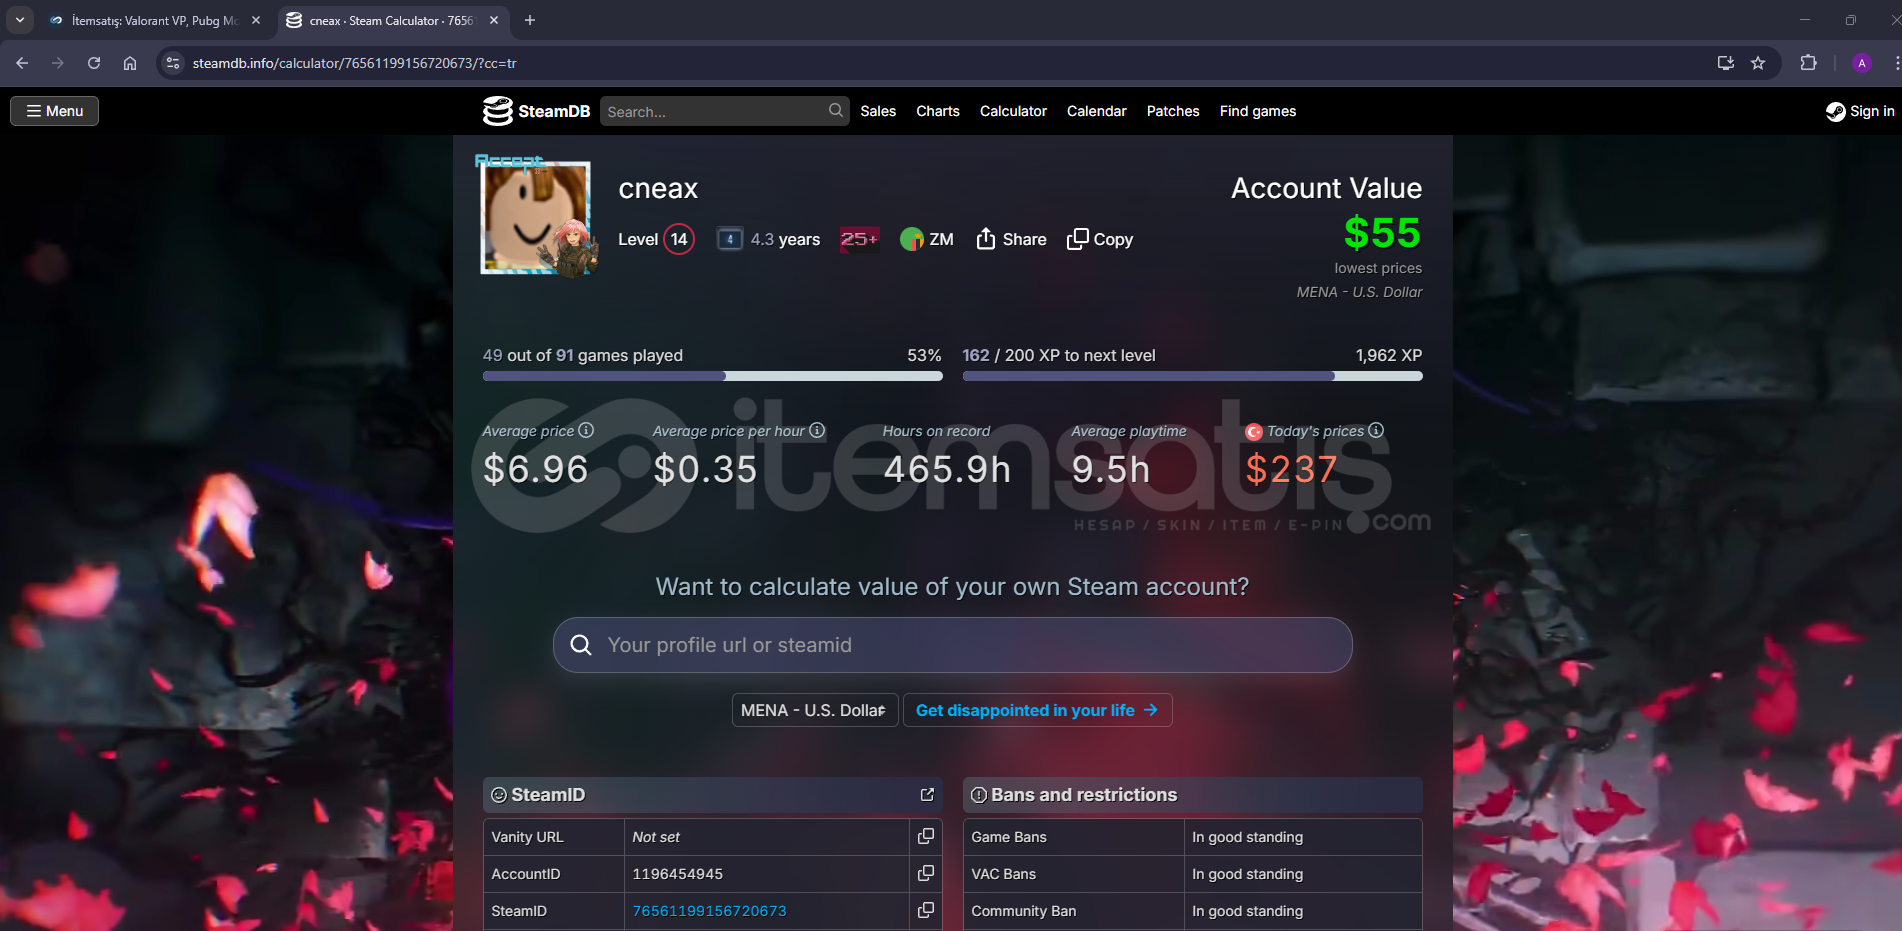This screenshot has height=931, width=1902.
Task: Open the Find games menu item
Action: (x=1258, y=111)
